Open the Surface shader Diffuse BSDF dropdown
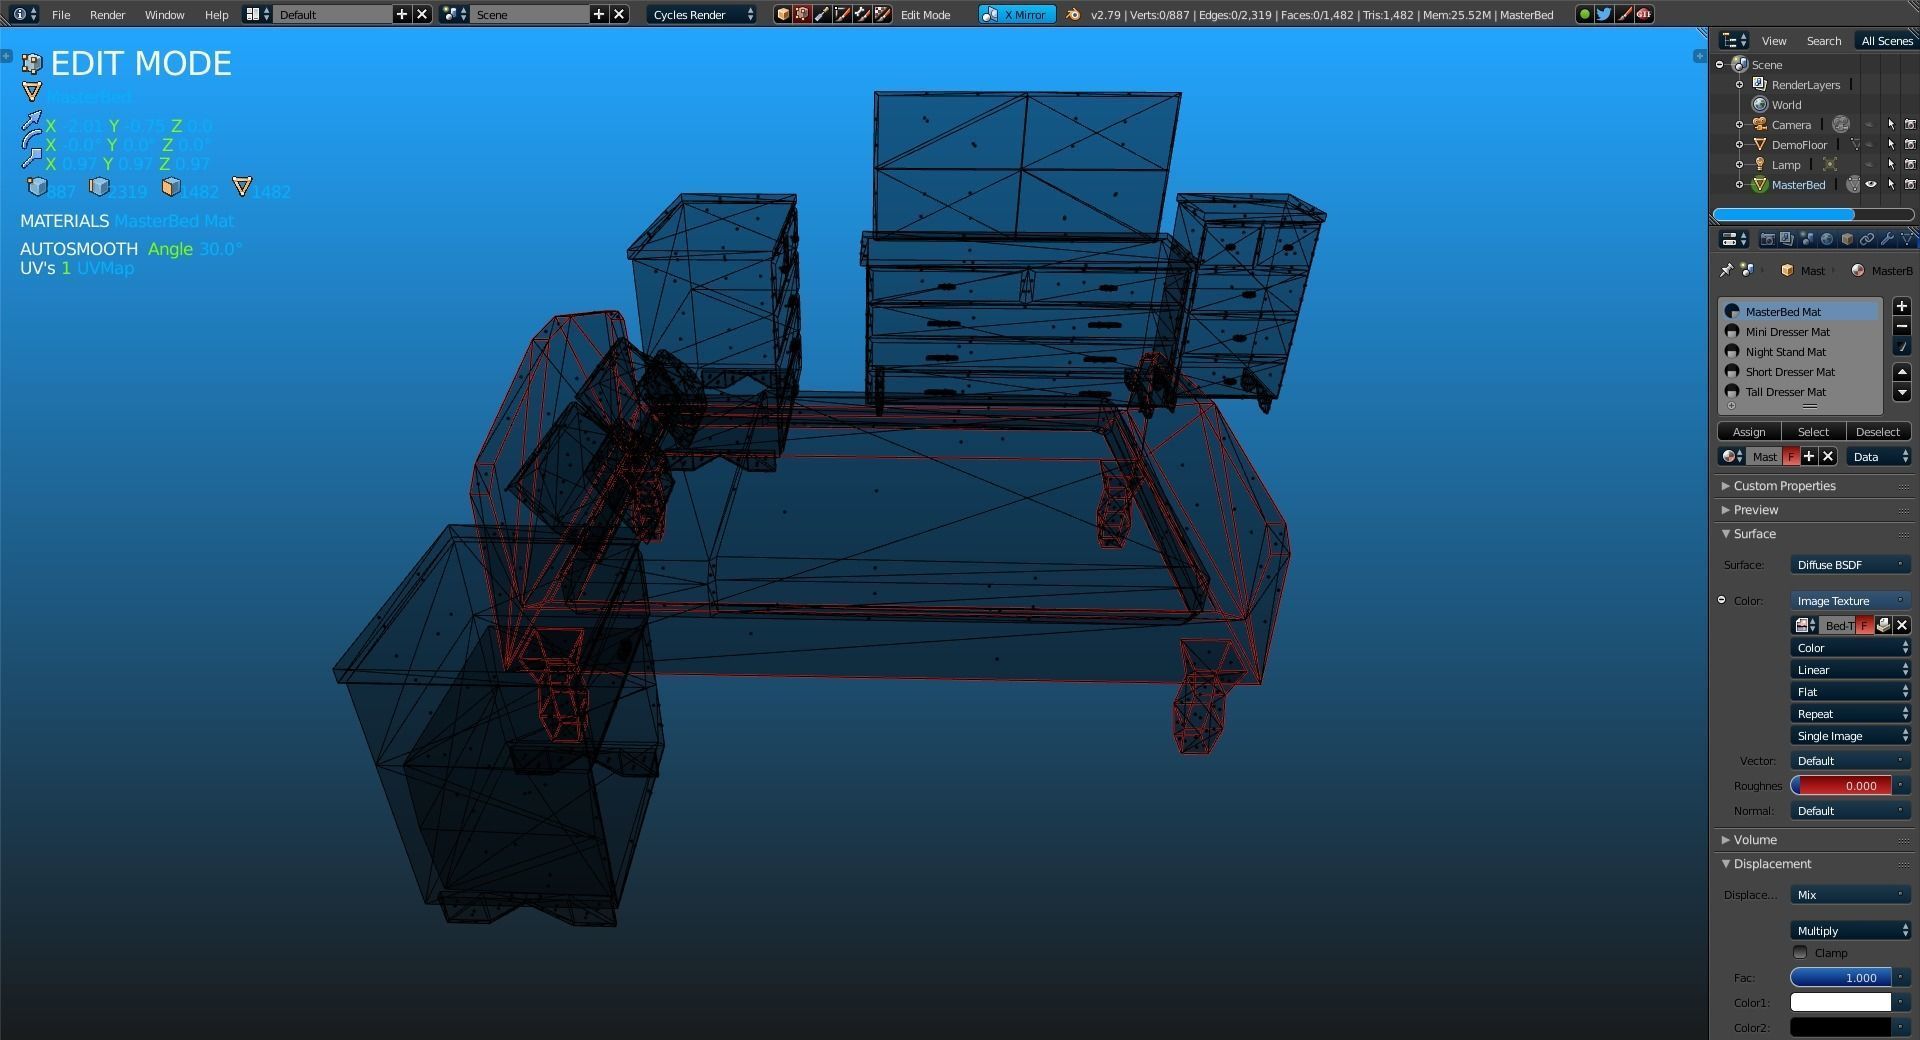1920x1040 pixels. tap(1850, 565)
